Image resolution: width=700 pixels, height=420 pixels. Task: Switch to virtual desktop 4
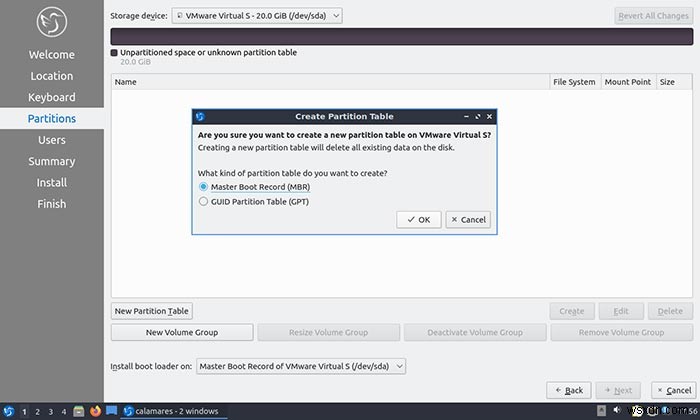[64, 412]
